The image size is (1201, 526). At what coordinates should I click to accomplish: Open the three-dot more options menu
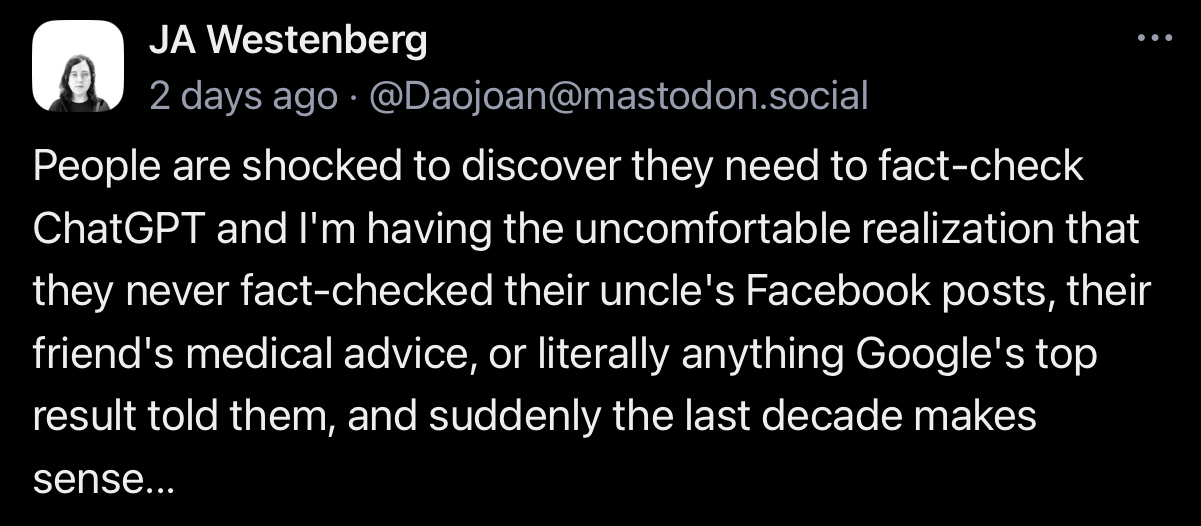[x=1154, y=38]
